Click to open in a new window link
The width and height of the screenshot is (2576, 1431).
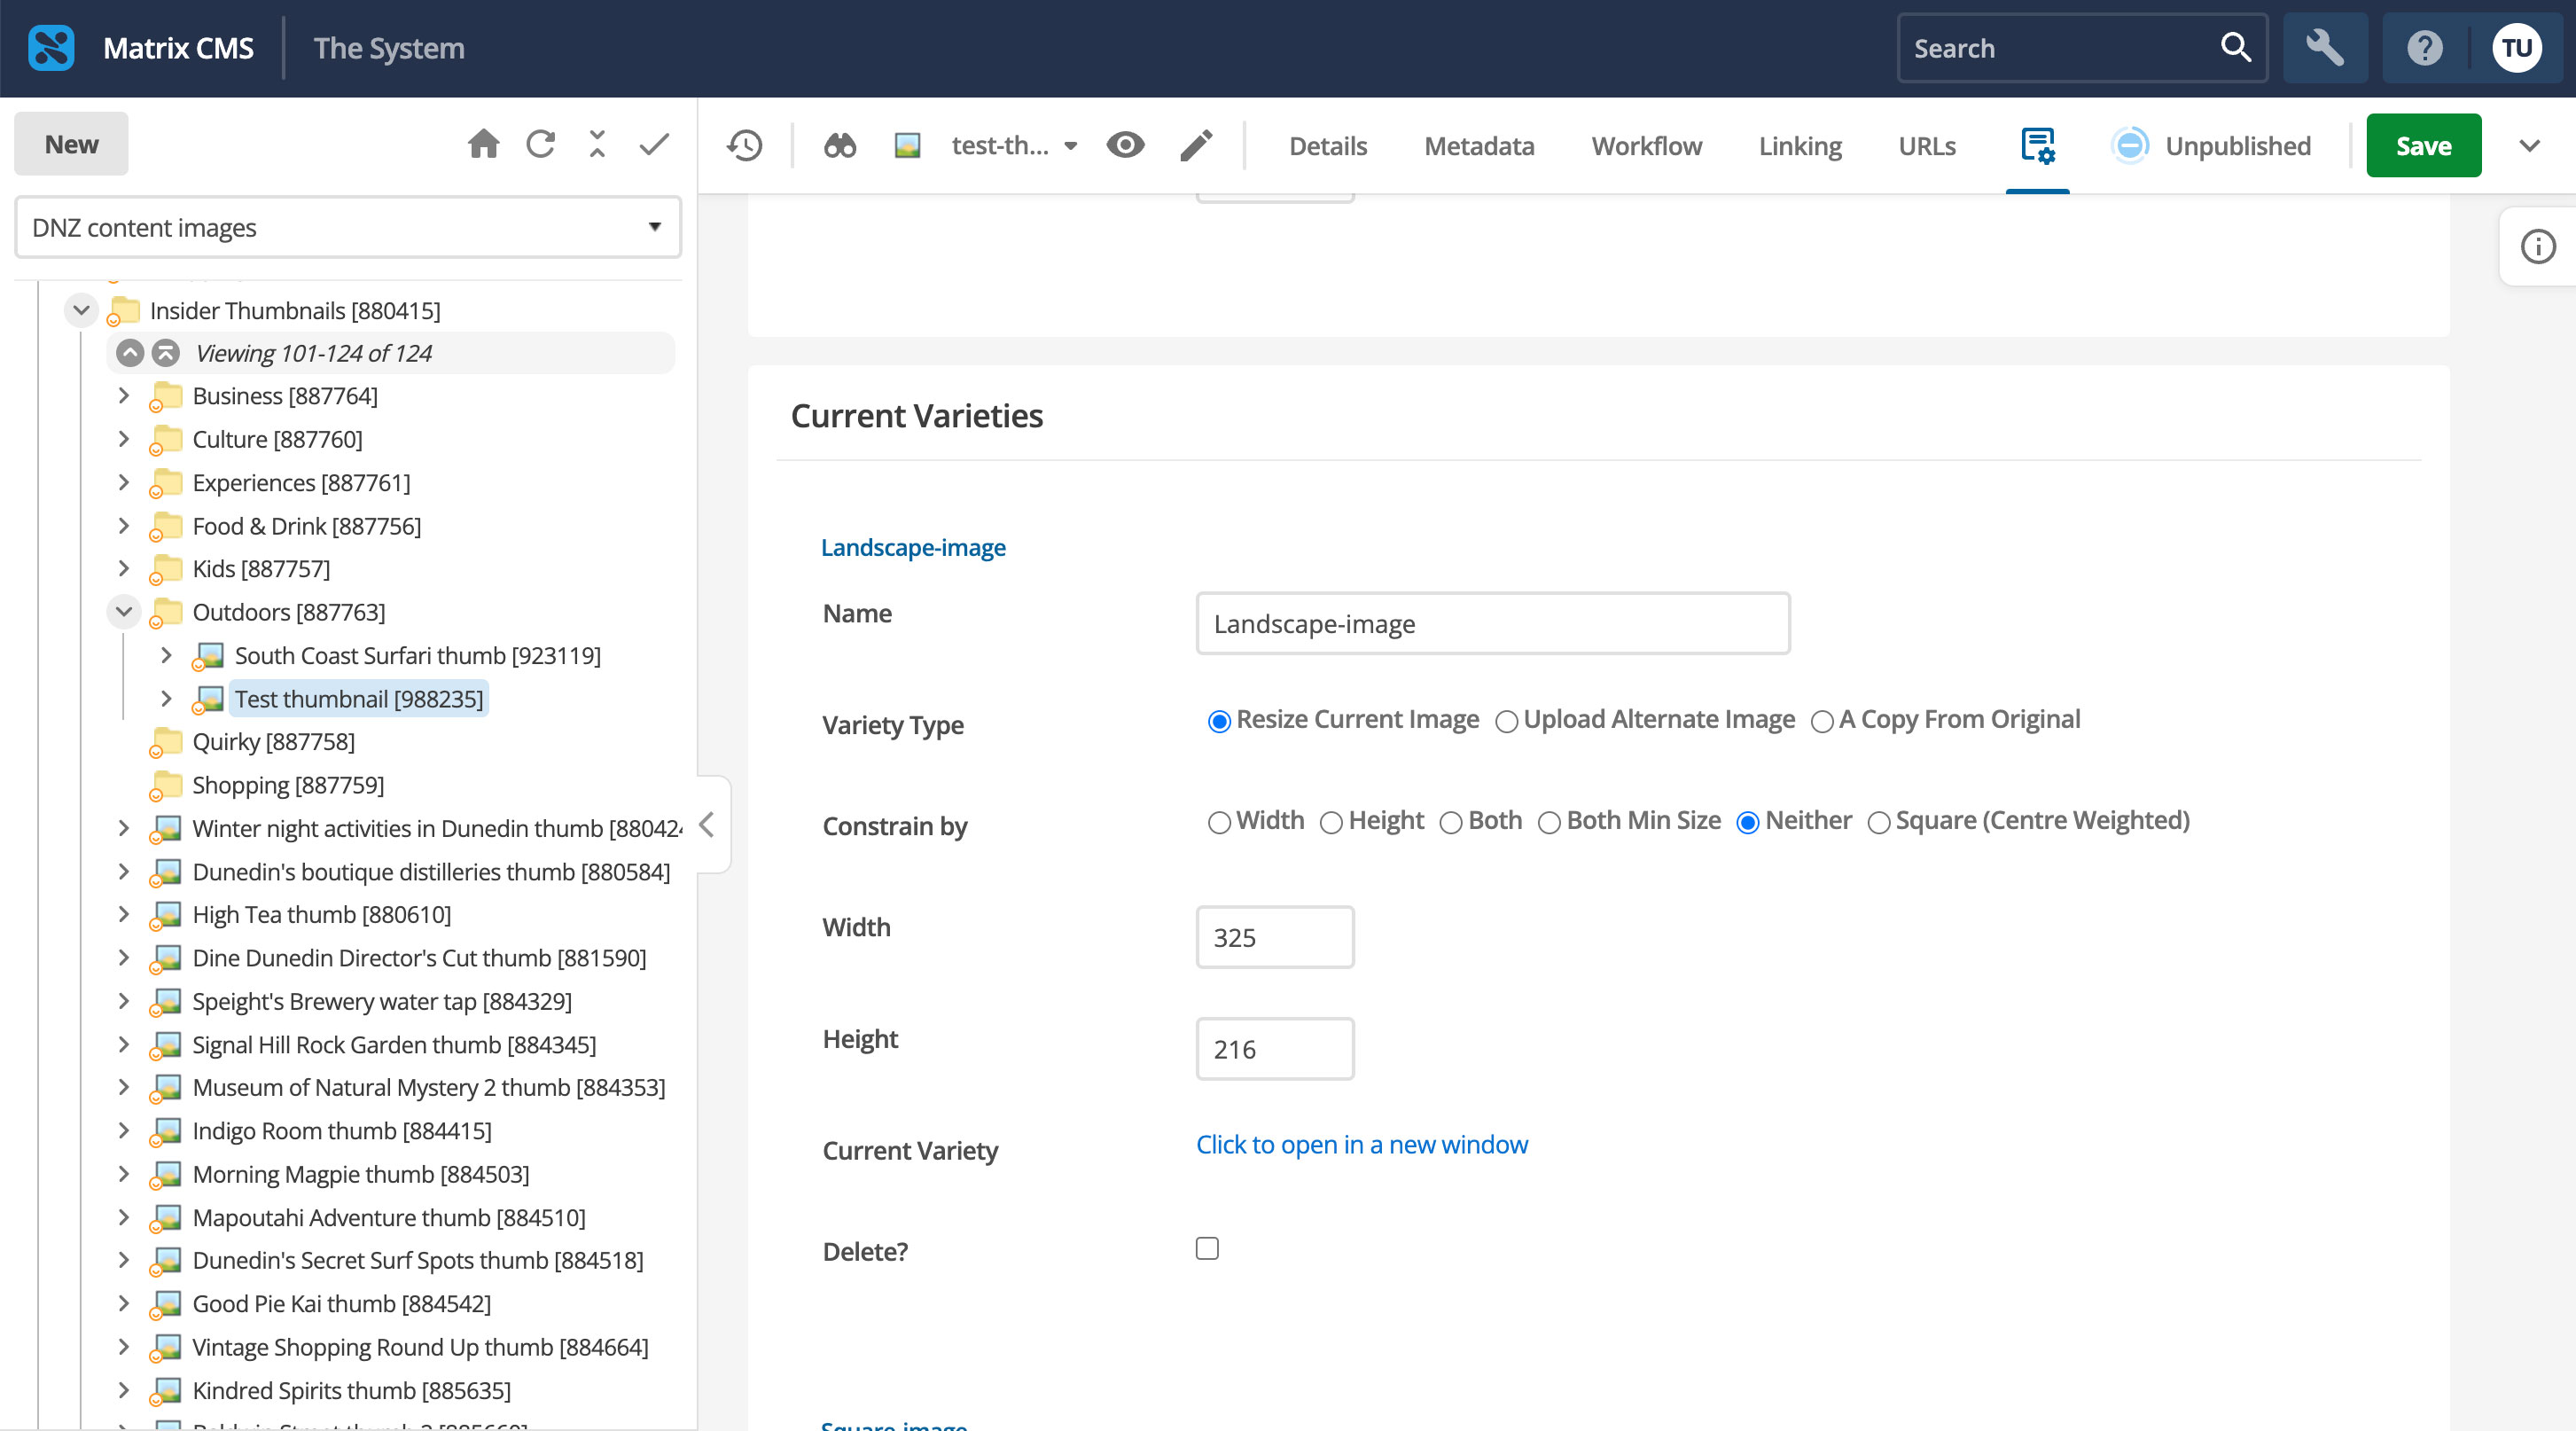coord(1362,1145)
